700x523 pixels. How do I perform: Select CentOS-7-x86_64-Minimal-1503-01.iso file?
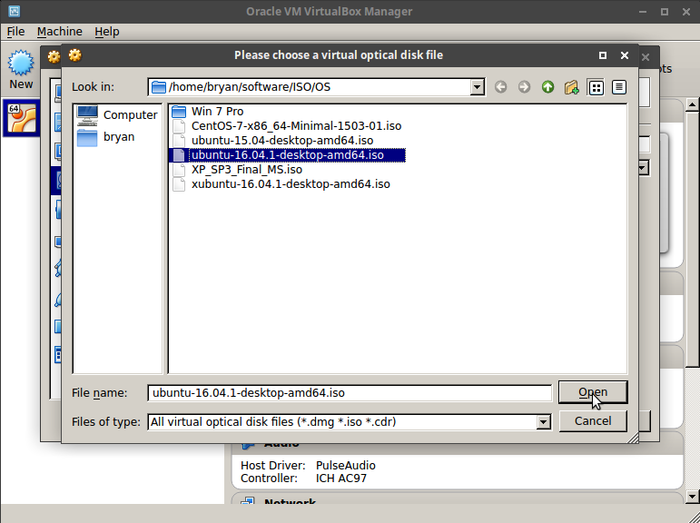(287, 126)
